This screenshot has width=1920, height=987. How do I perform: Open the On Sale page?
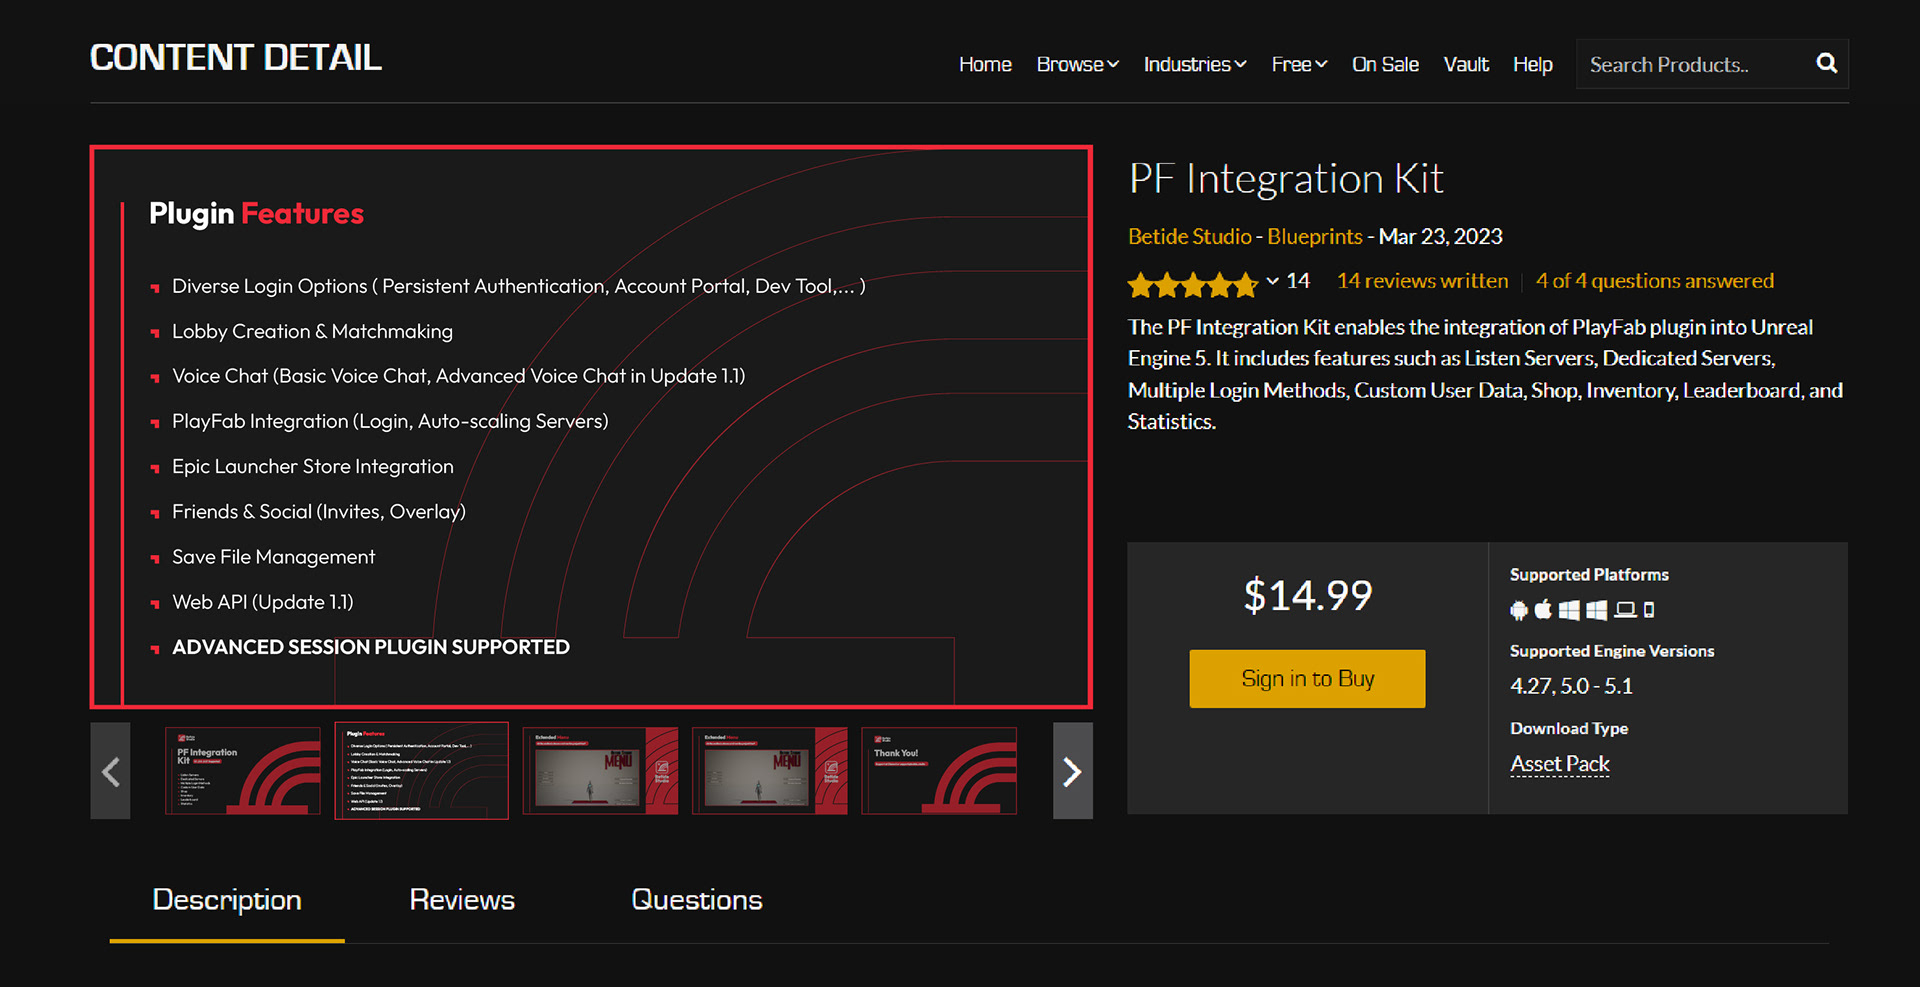pyautogui.click(x=1385, y=64)
